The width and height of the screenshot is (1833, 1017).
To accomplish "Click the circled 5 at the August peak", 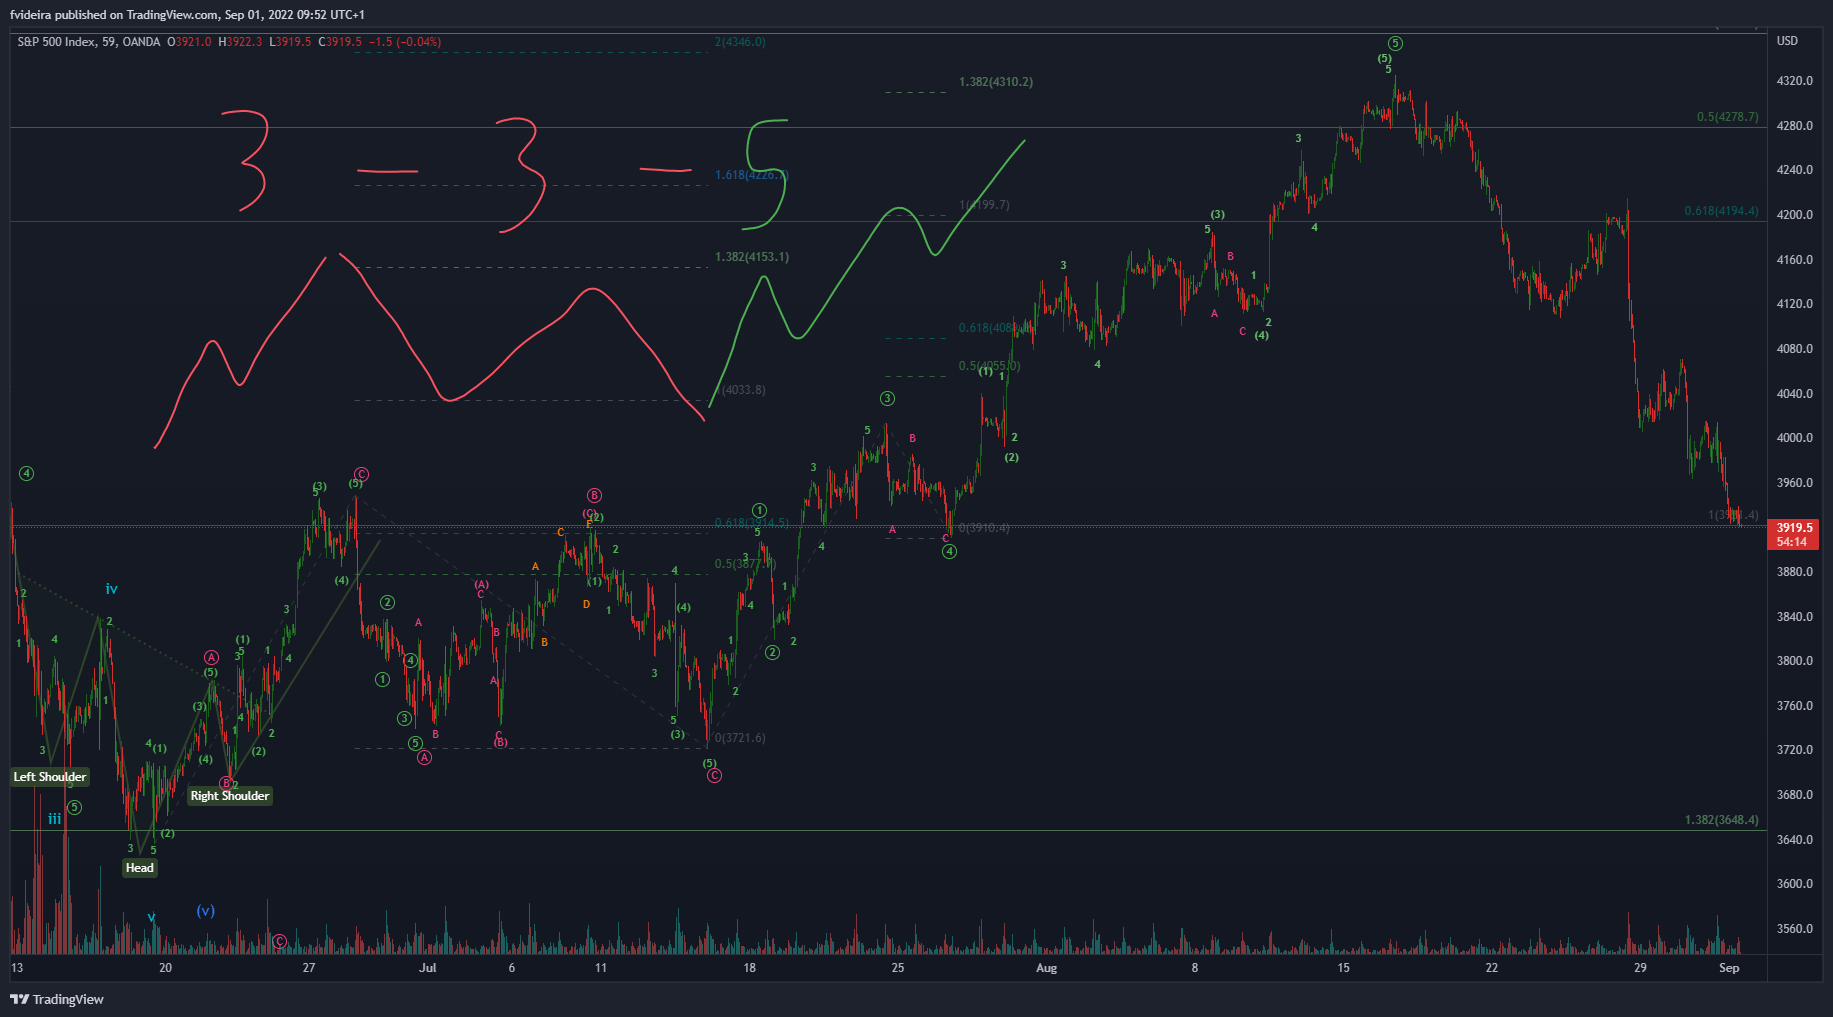I will [x=1395, y=43].
